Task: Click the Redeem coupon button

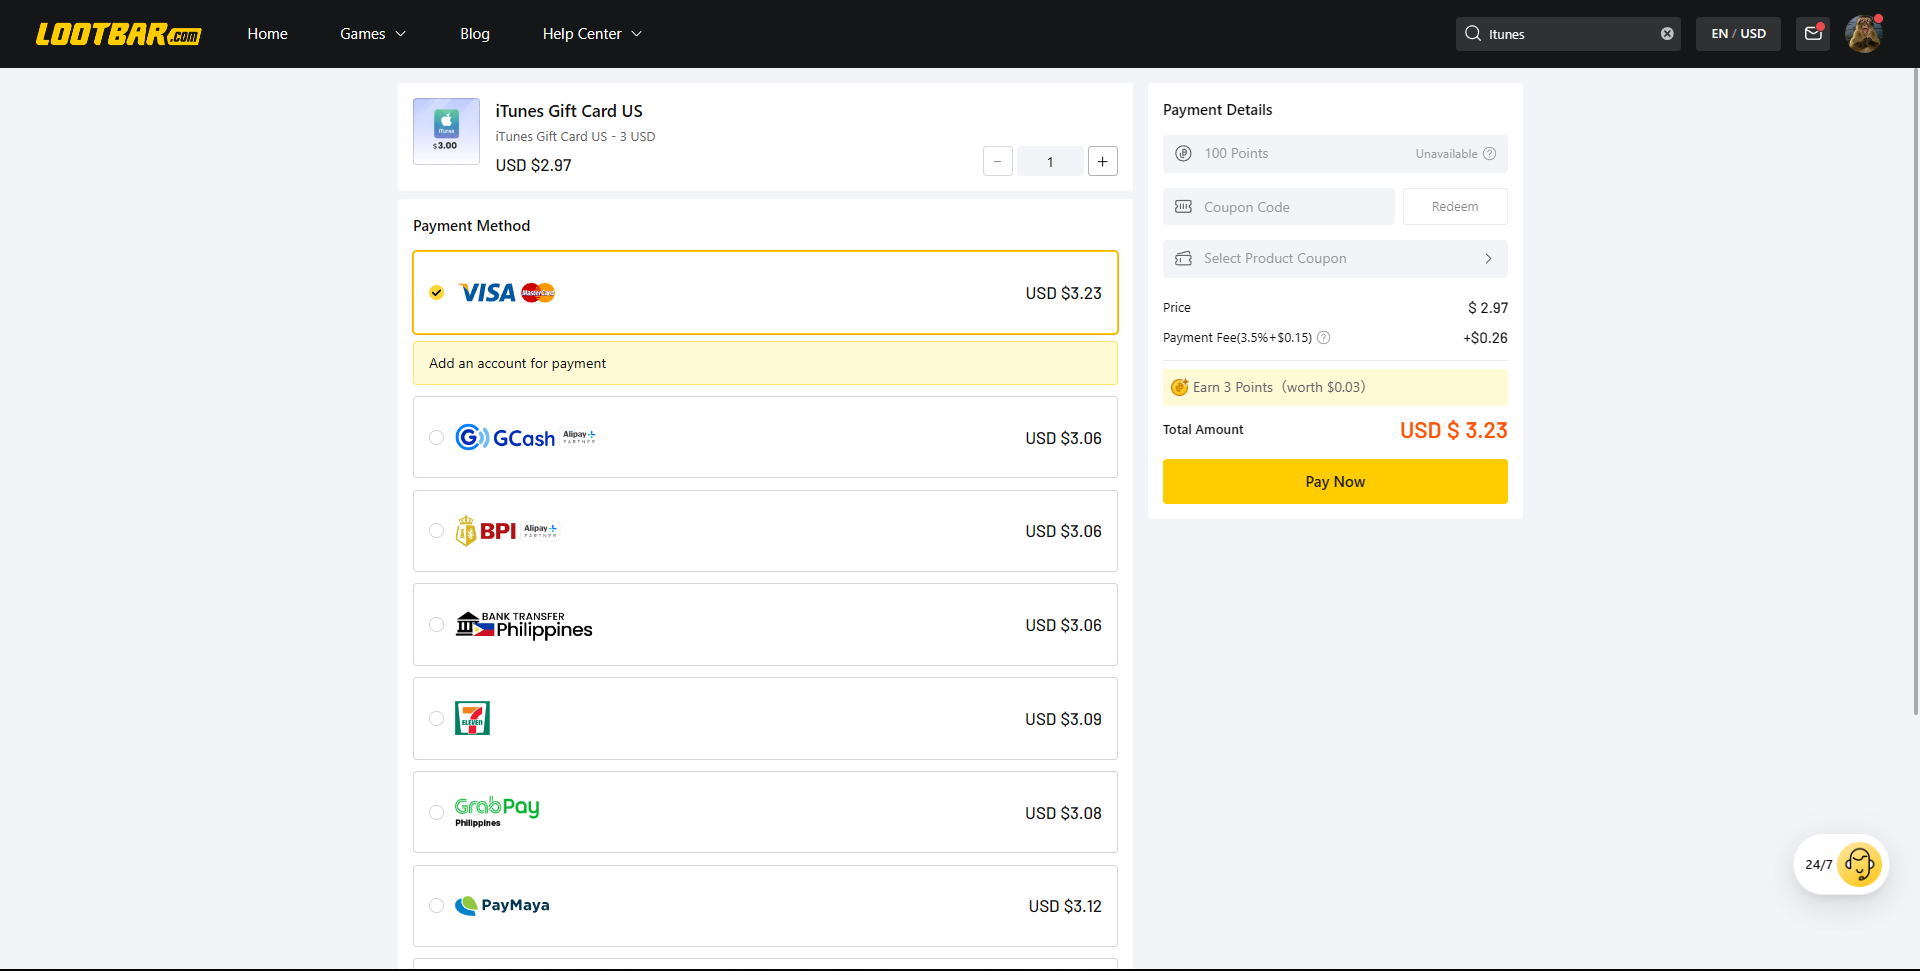Action: coord(1455,206)
